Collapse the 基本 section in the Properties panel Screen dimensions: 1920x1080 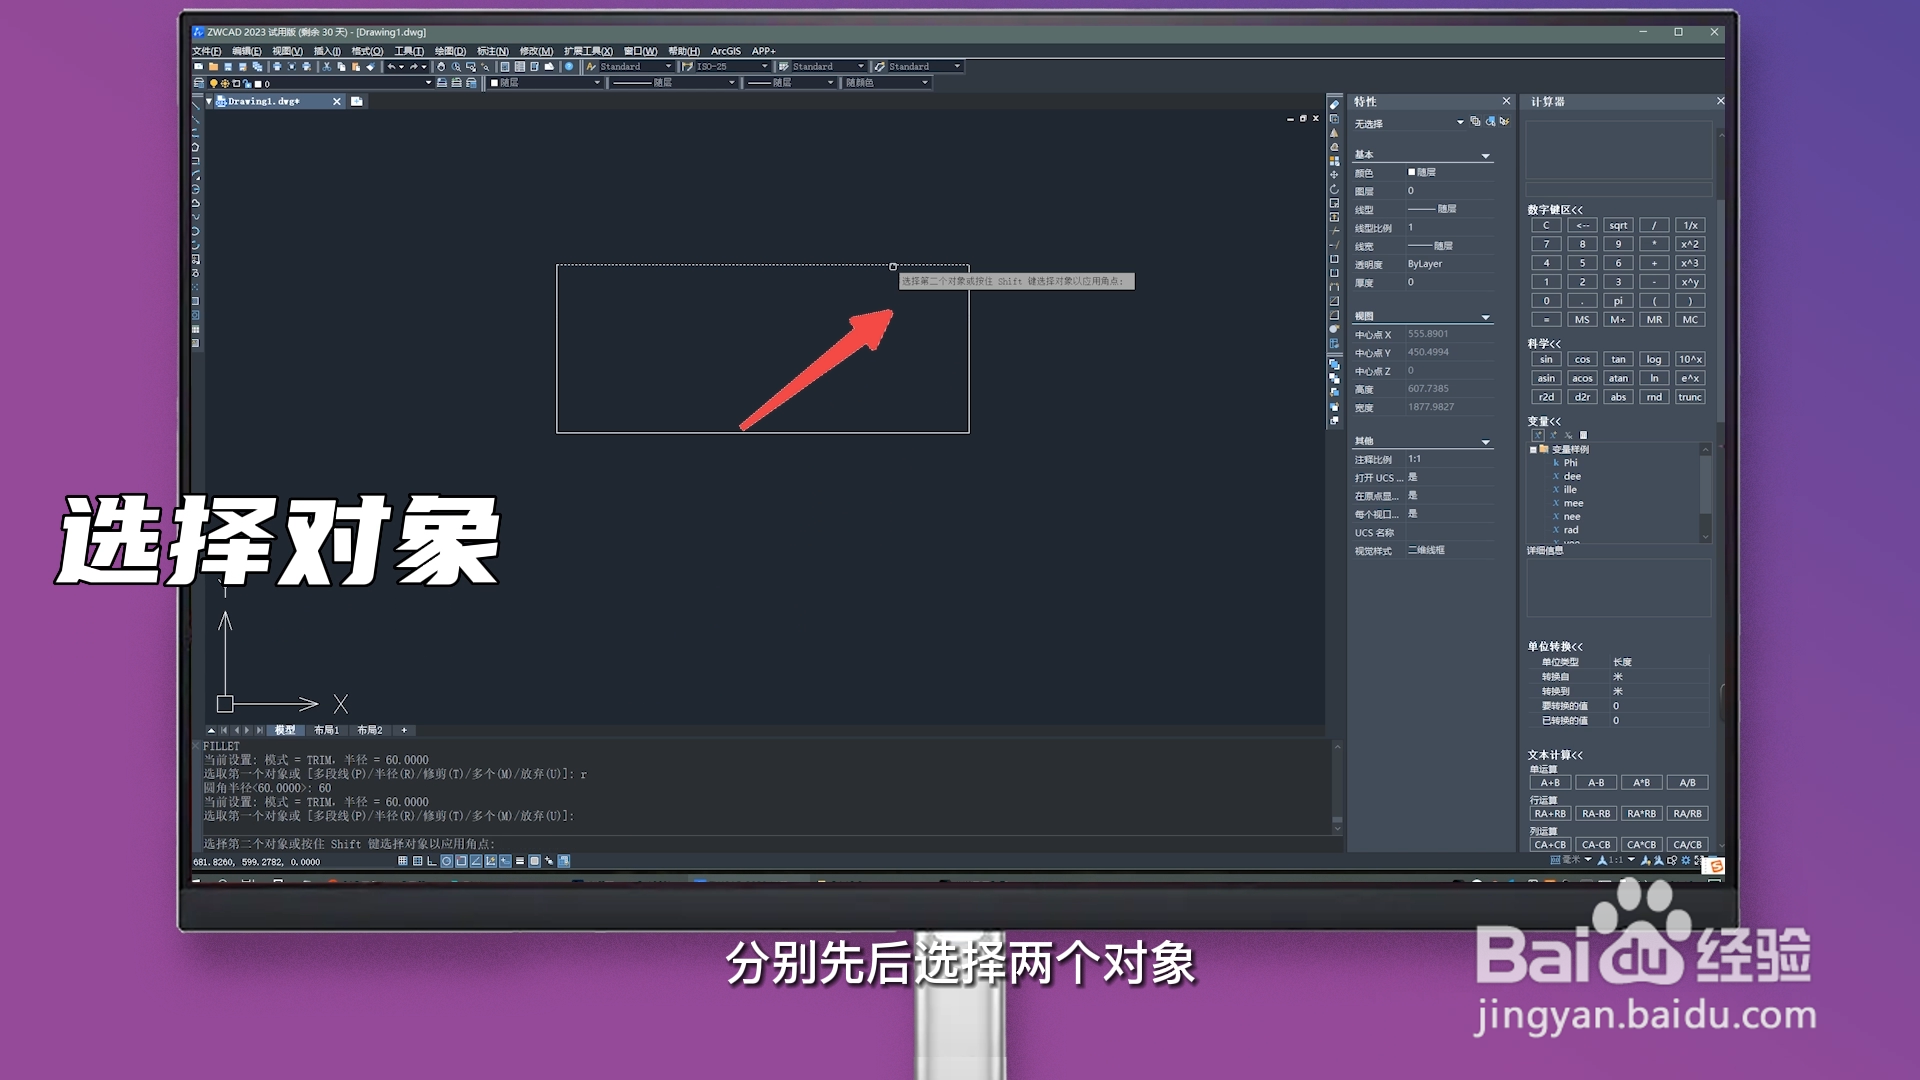(x=1486, y=155)
